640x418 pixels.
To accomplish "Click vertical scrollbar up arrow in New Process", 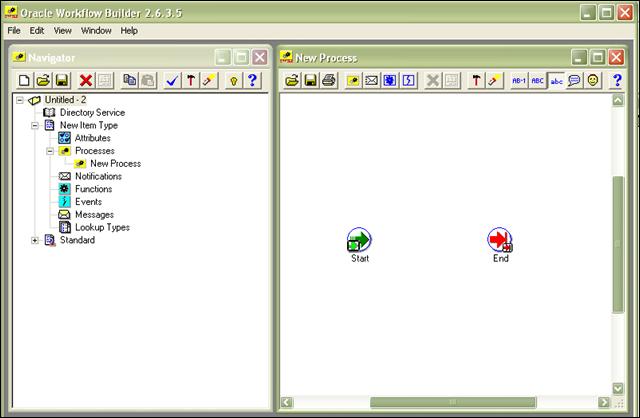I will coord(618,100).
